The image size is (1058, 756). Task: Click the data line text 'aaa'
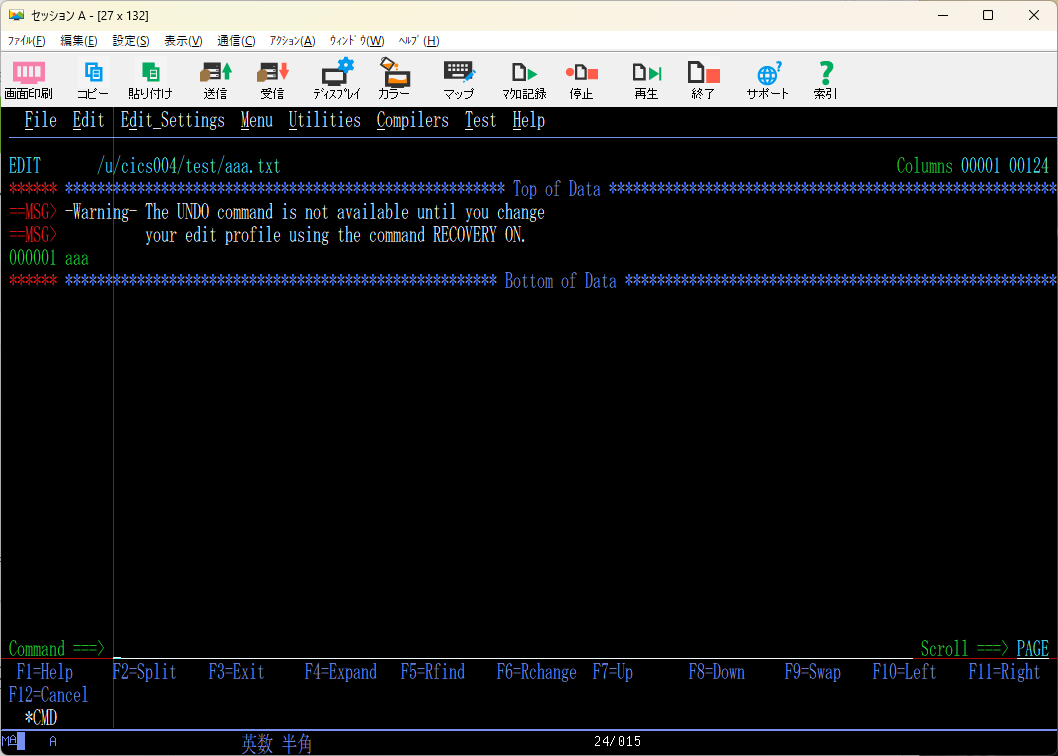click(x=76, y=259)
